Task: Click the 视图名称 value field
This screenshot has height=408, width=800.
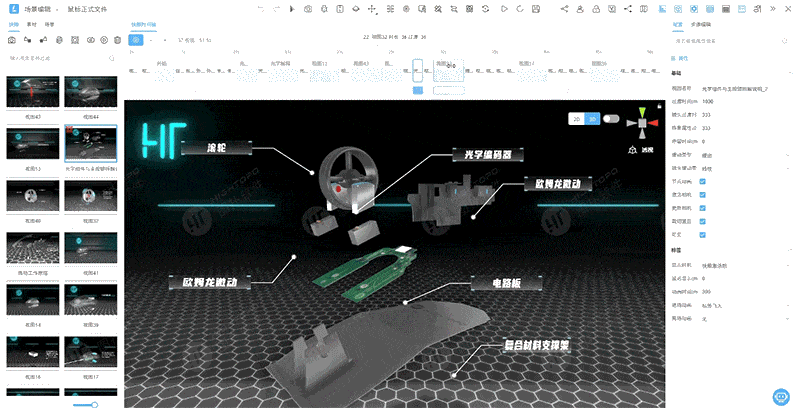Action: [x=745, y=89]
